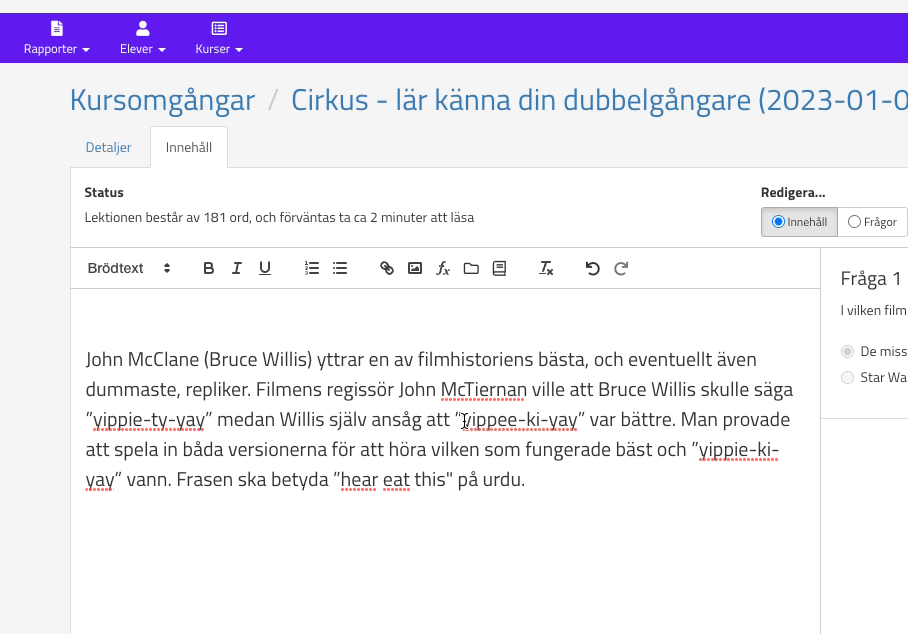Viewport: 908px width, 634px height.
Task: Apply italic formatting to text
Action: click(237, 268)
